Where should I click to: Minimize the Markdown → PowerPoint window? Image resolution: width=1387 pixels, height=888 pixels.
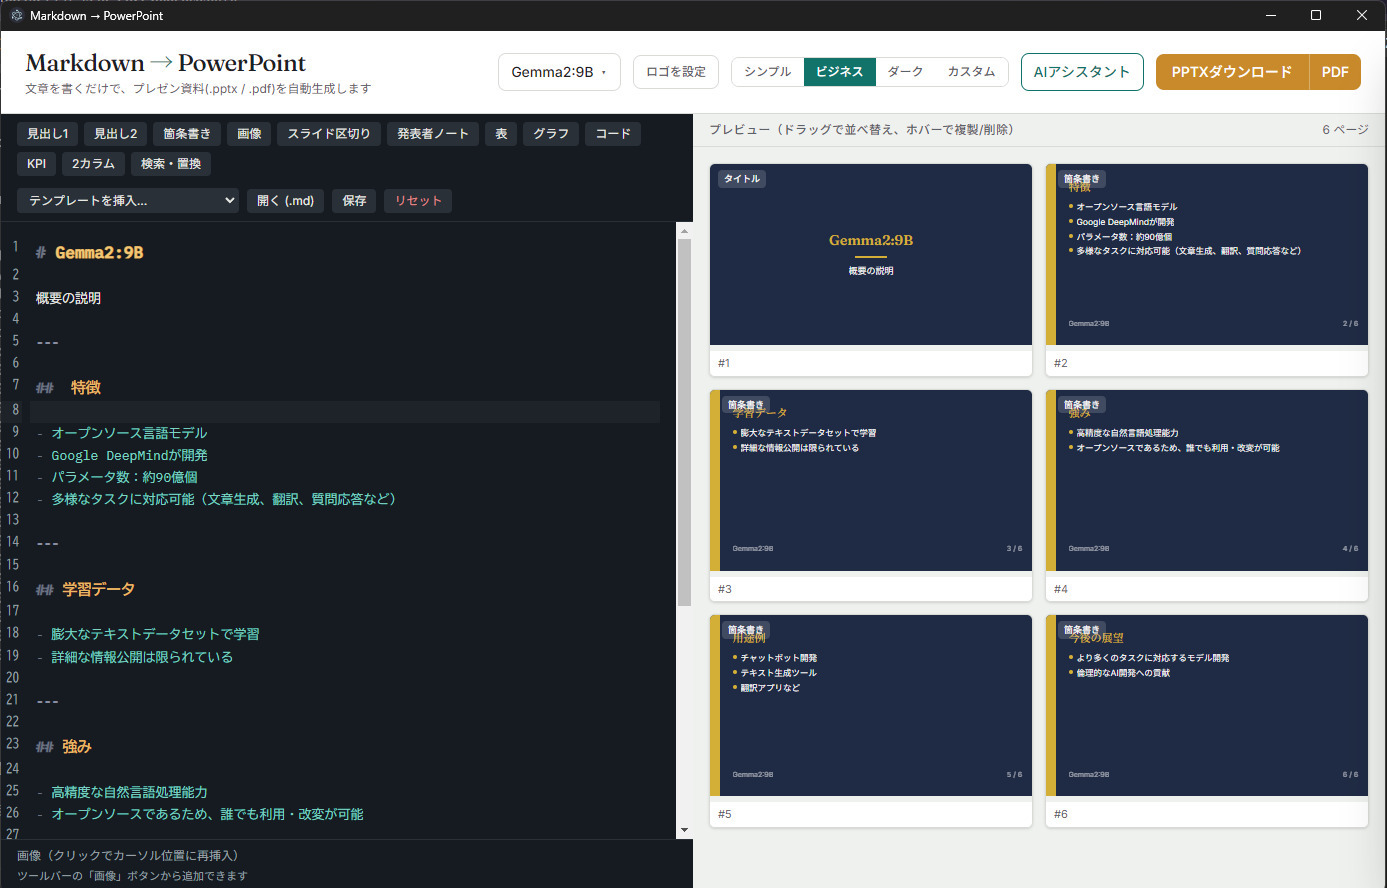[x=1272, y=16]
